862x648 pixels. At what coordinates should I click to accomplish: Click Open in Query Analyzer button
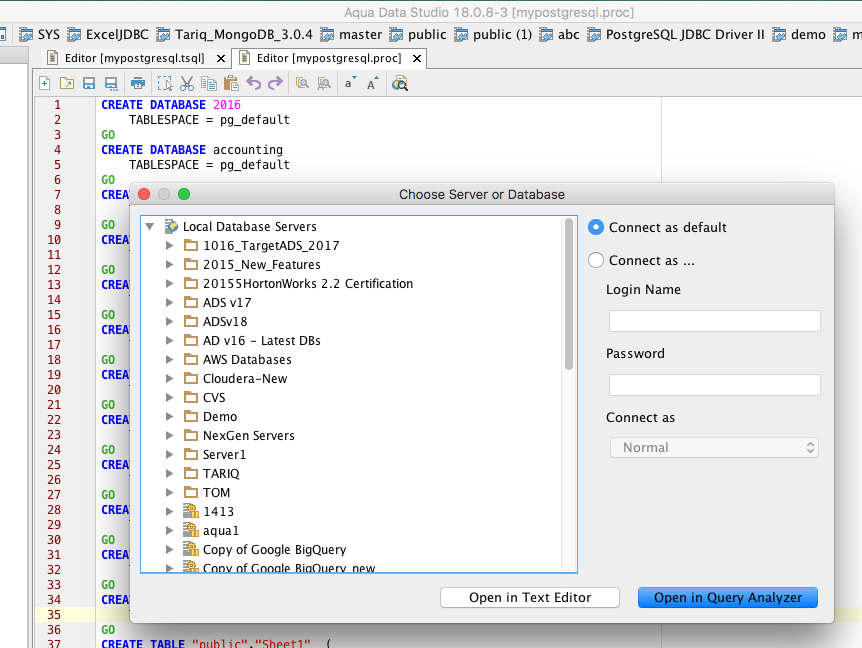tap(728, 597)
